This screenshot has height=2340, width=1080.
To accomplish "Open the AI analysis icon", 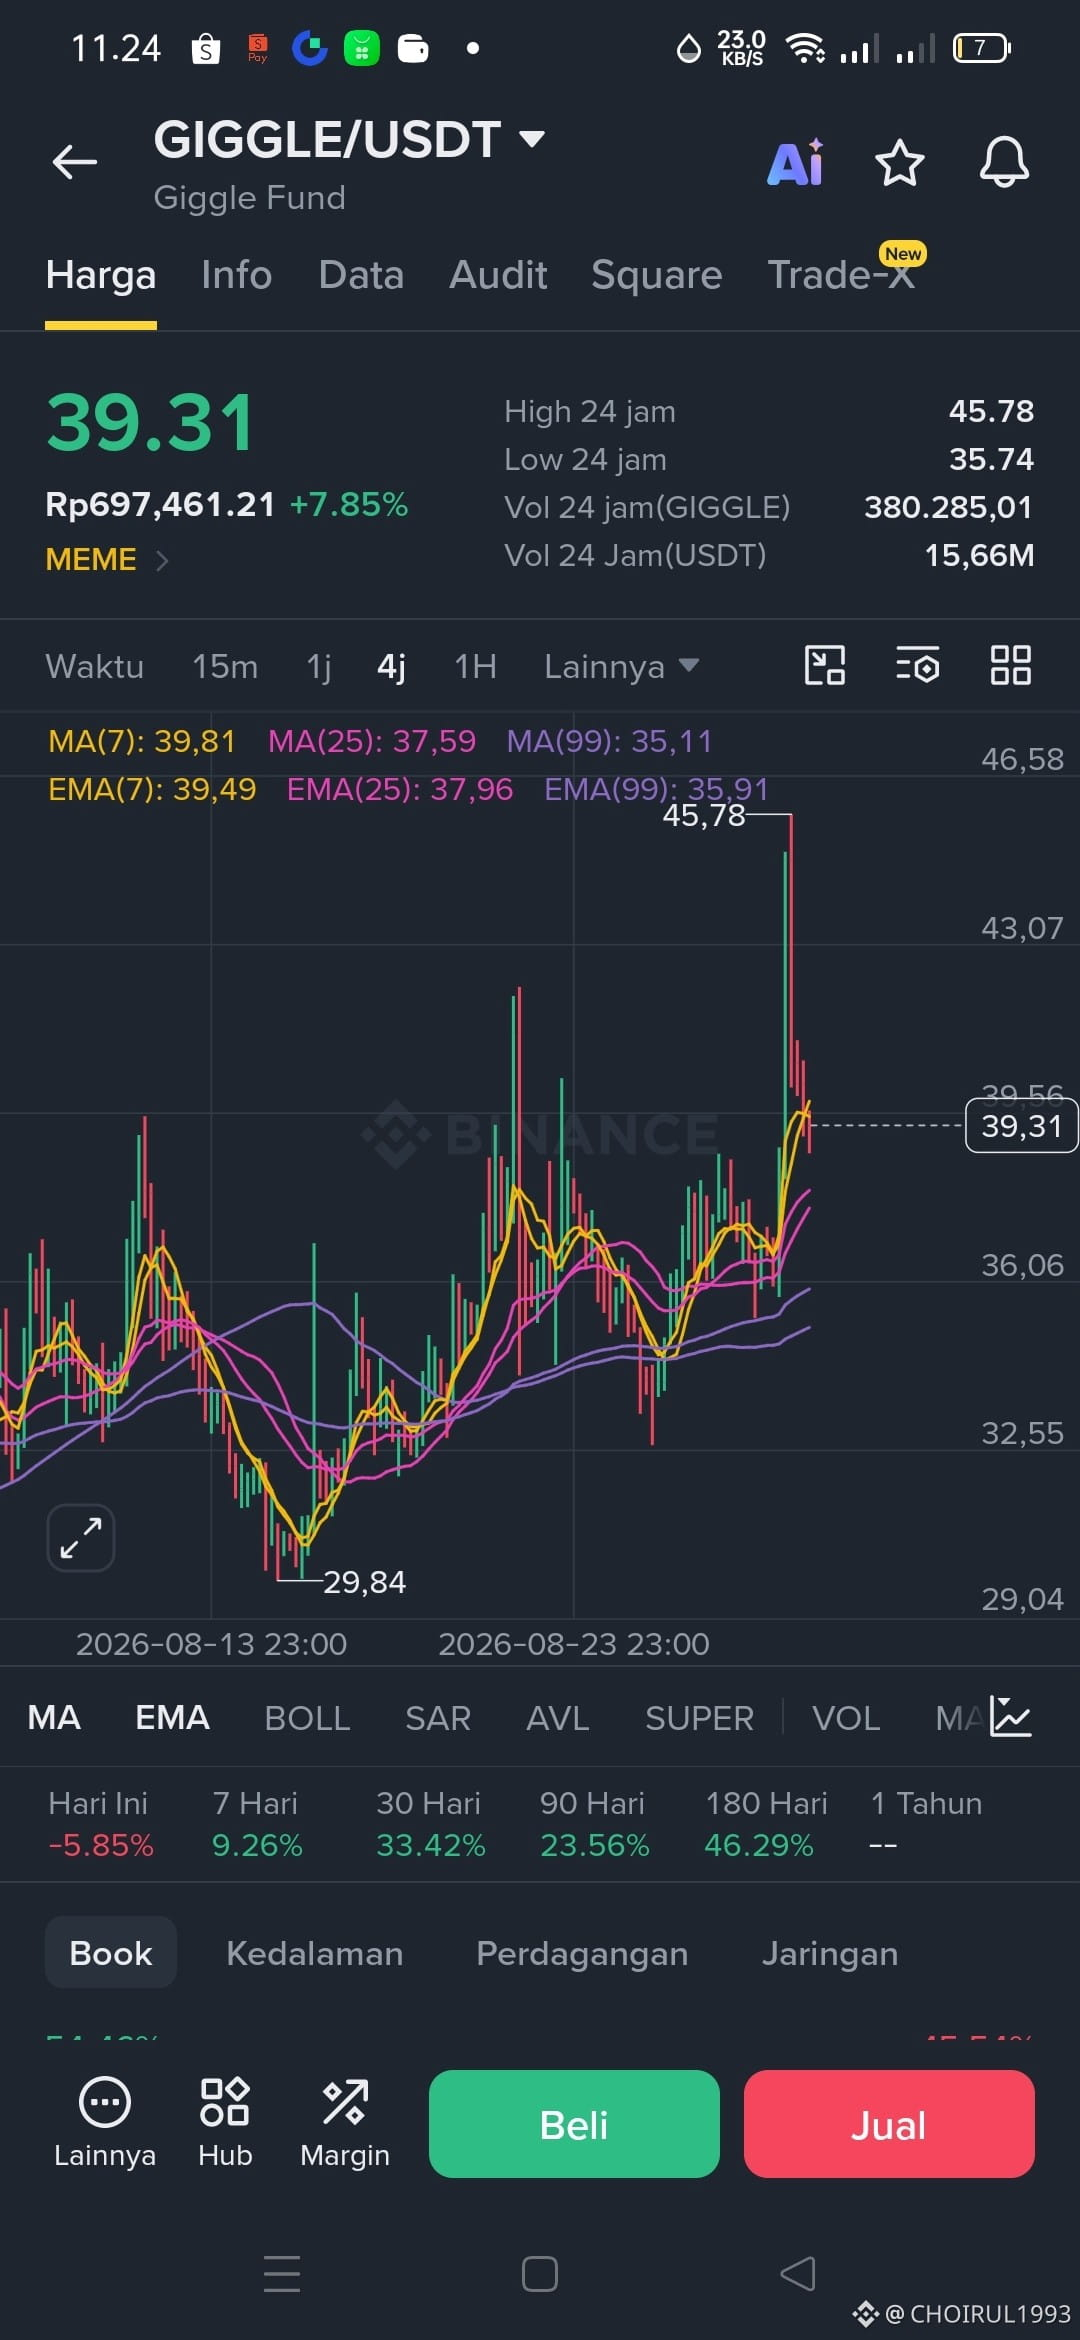I will click(x=796, y=162).
